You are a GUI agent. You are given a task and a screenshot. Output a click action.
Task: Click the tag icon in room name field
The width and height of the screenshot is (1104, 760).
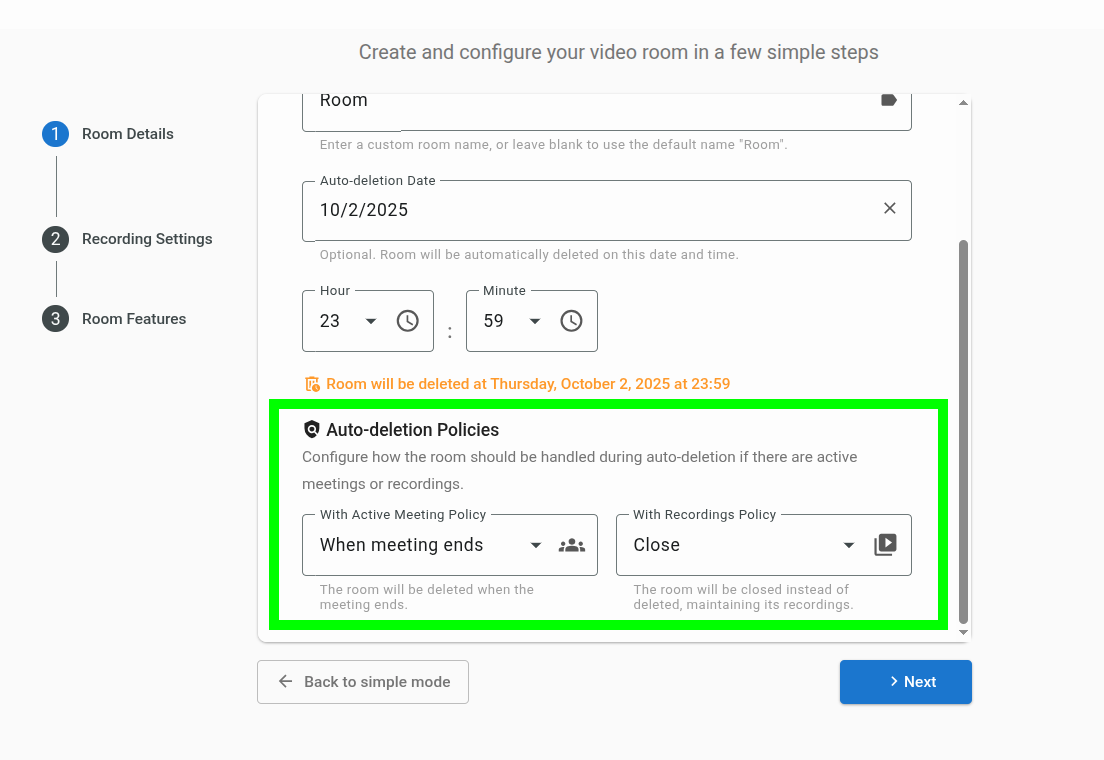[x=888, y=100]
